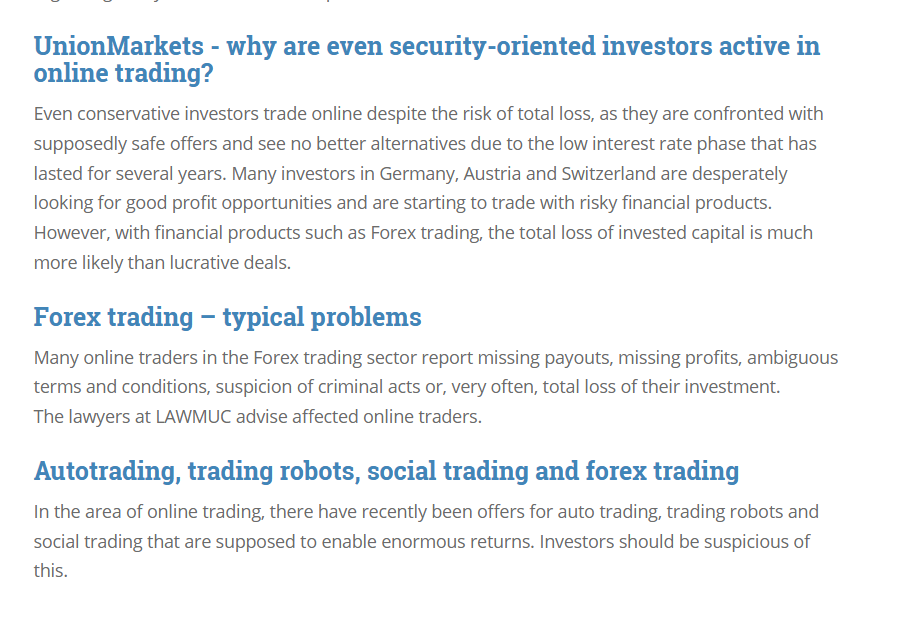Click the word "Austria" in the paragraph
Screen dimensions: 905x625
494,173
